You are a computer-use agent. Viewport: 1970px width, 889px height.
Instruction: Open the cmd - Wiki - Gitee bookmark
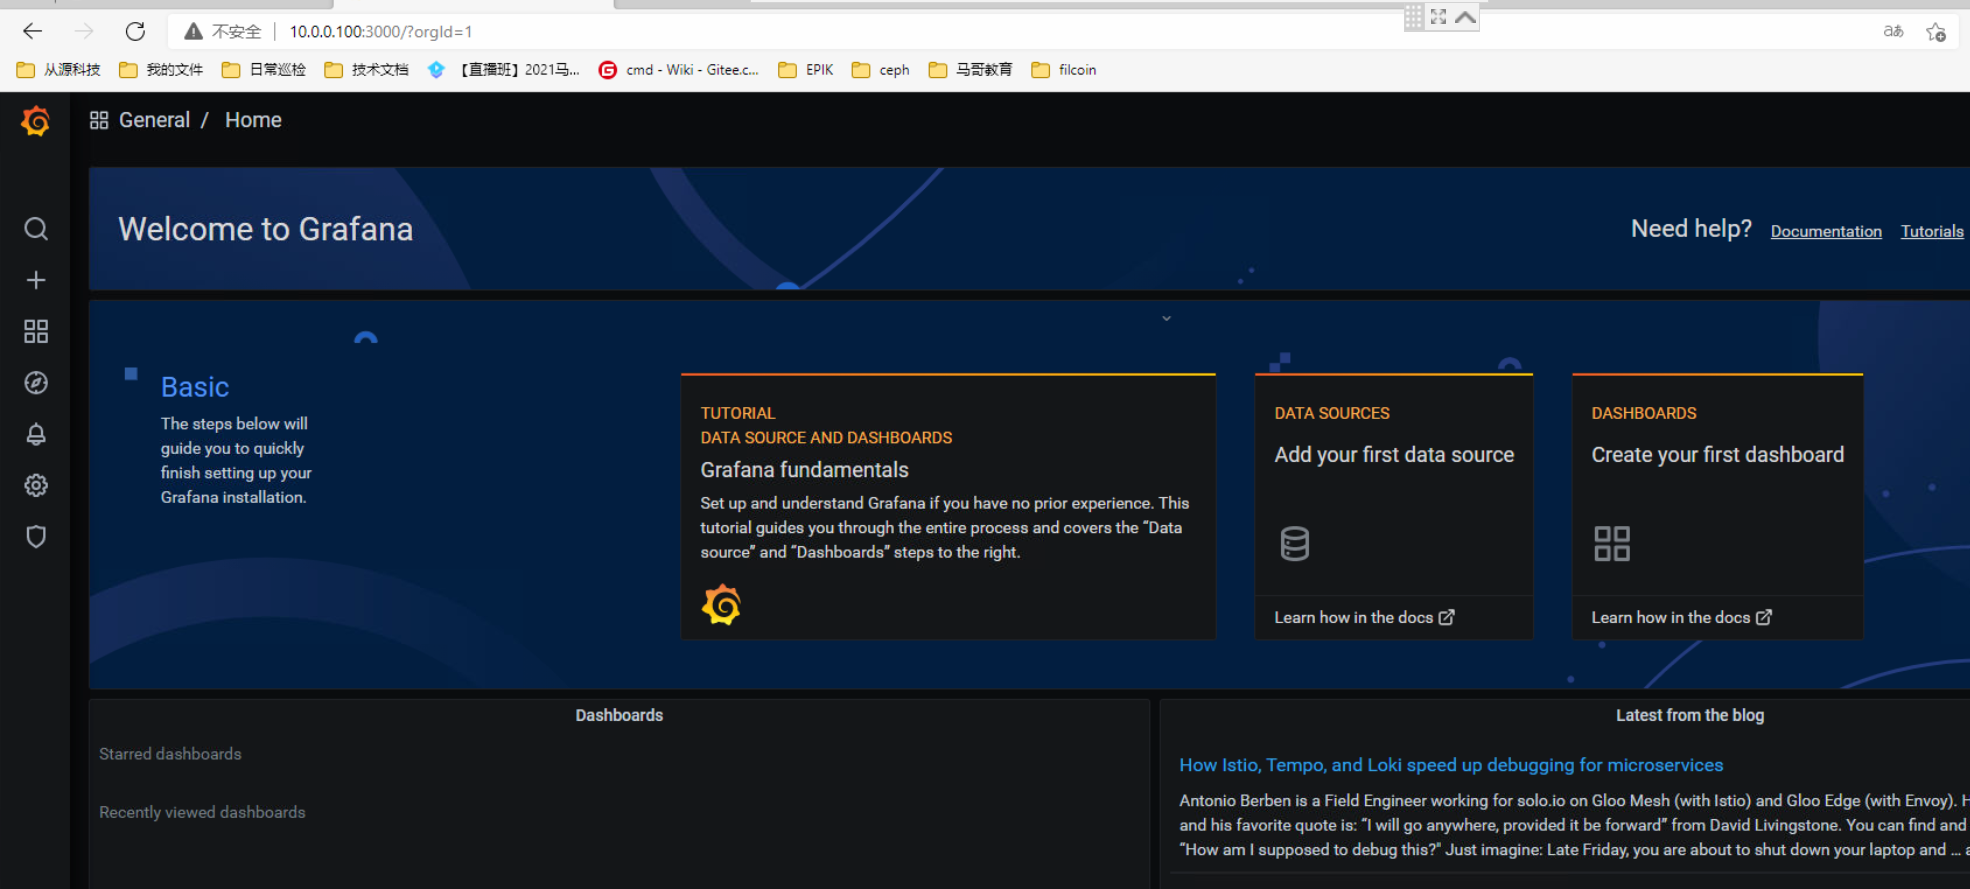pos(679,70)
